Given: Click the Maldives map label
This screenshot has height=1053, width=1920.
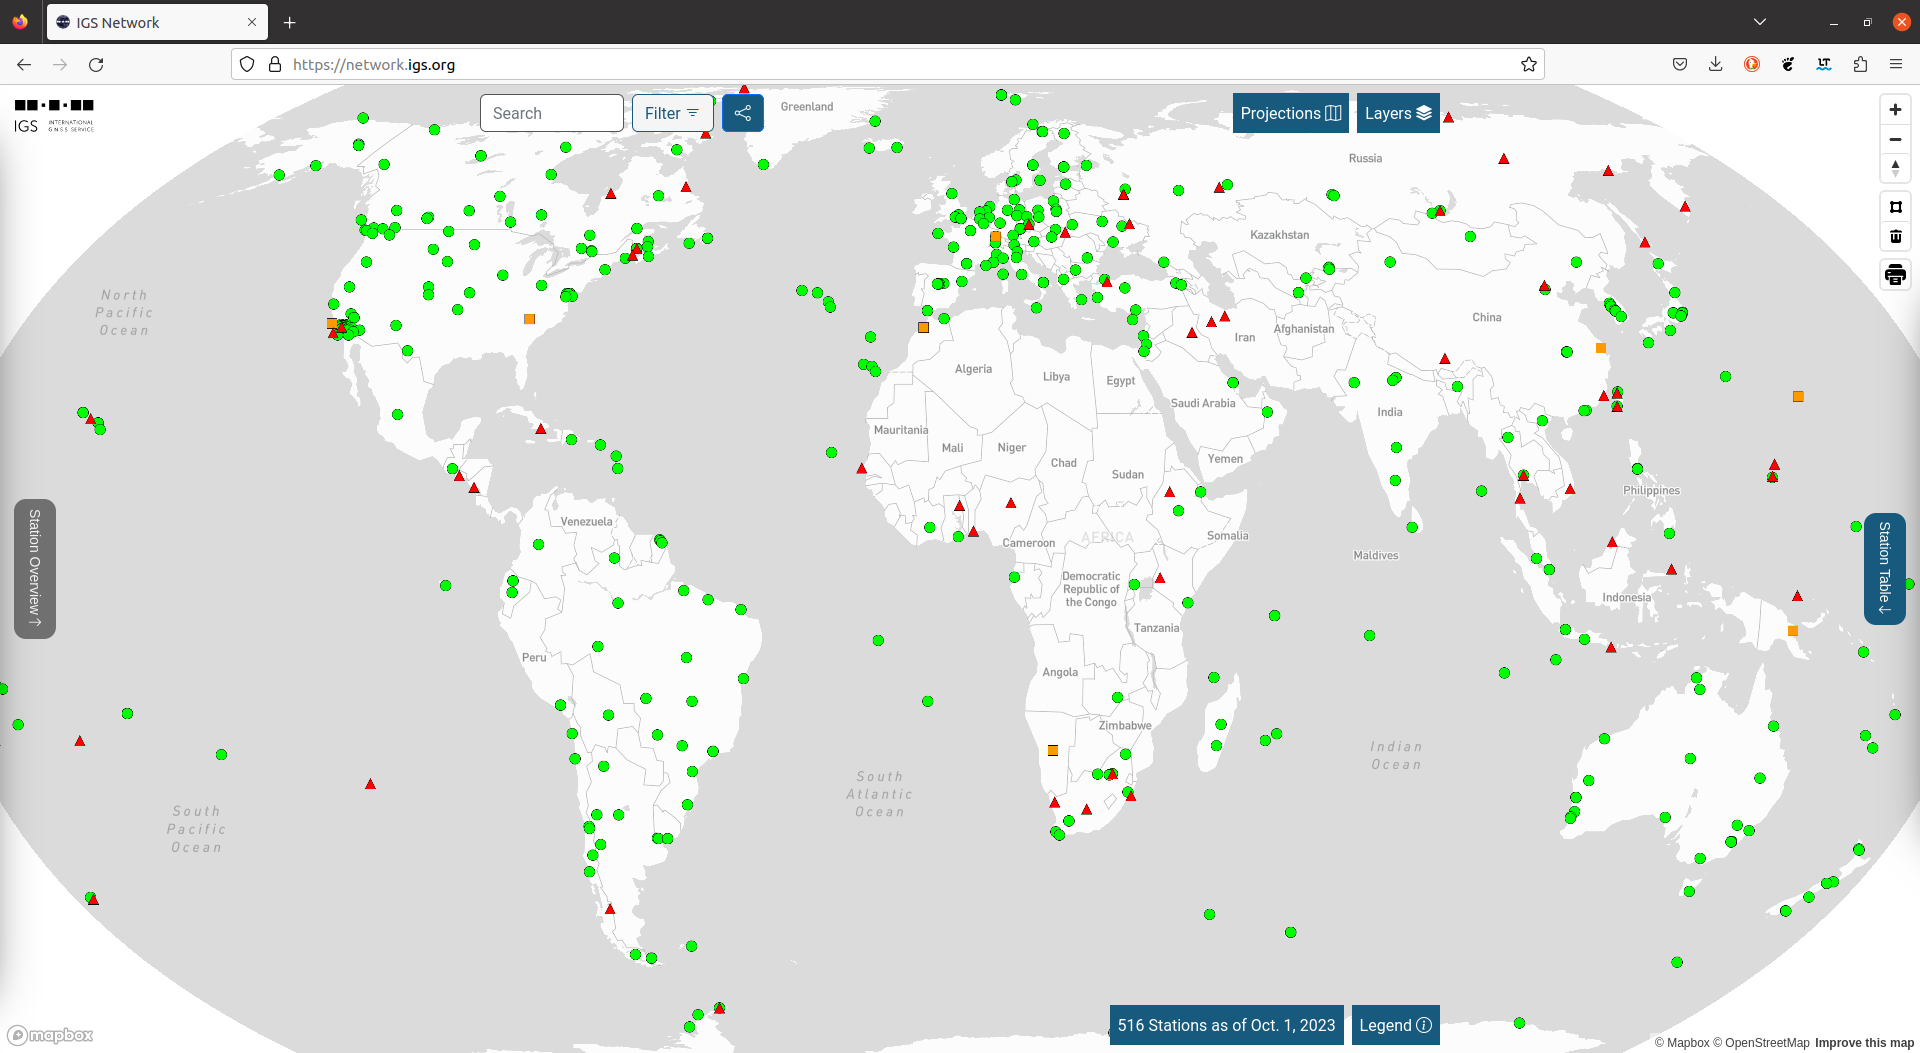Looking at the screenshot, I should coord(1376,556).
